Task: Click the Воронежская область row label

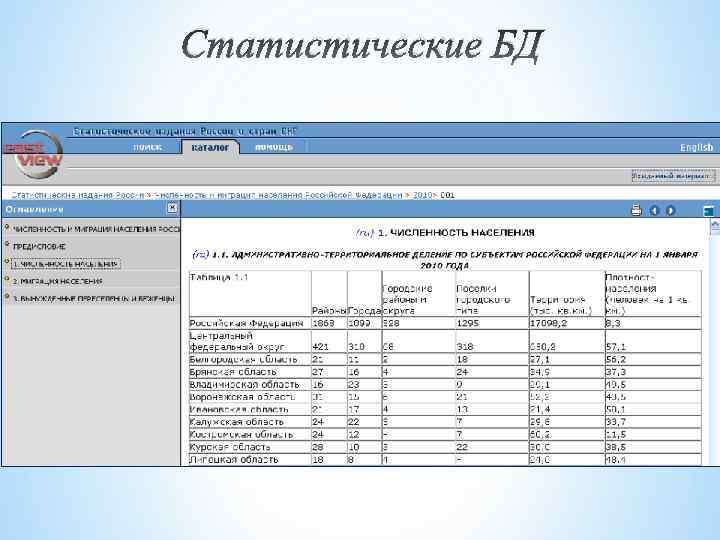Action: point(242,397)
